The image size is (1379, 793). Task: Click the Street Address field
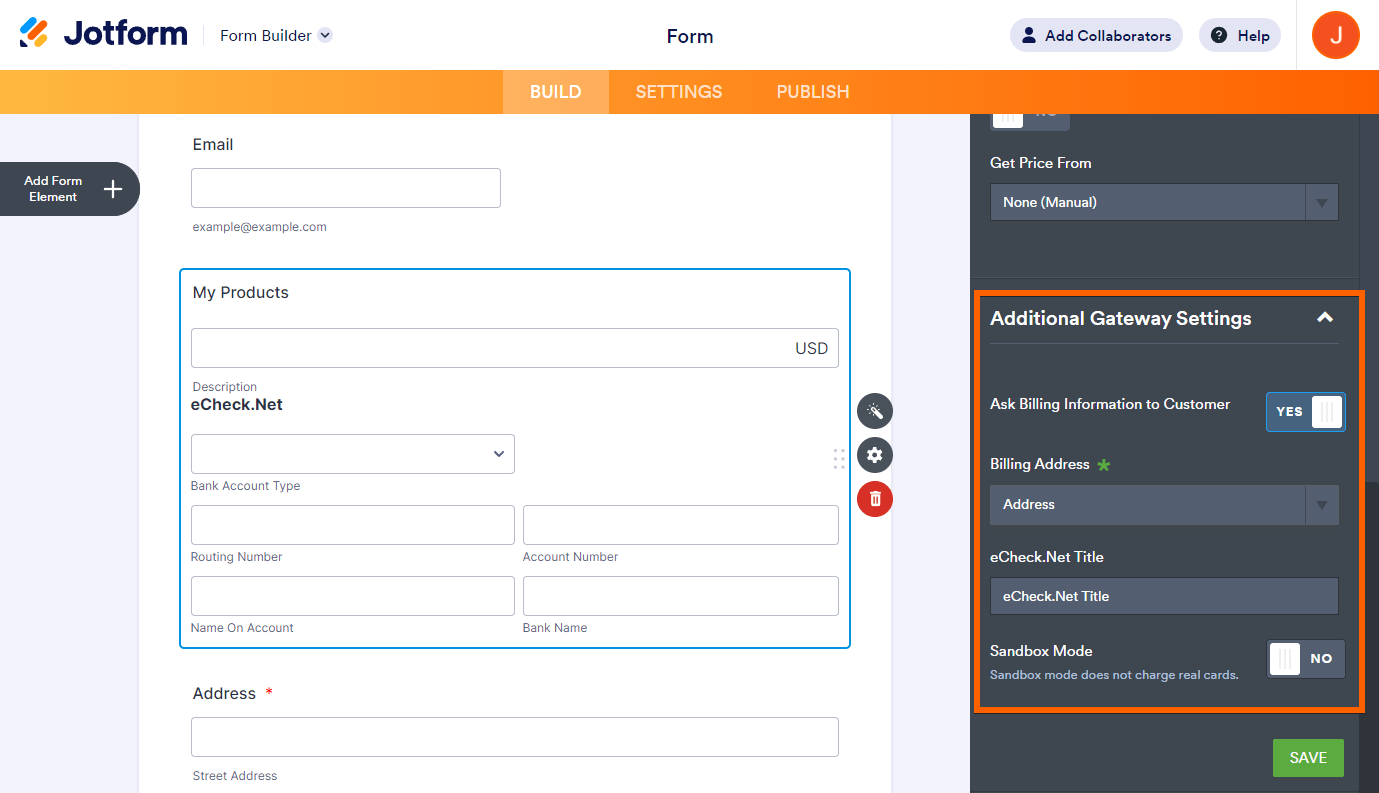515,737
